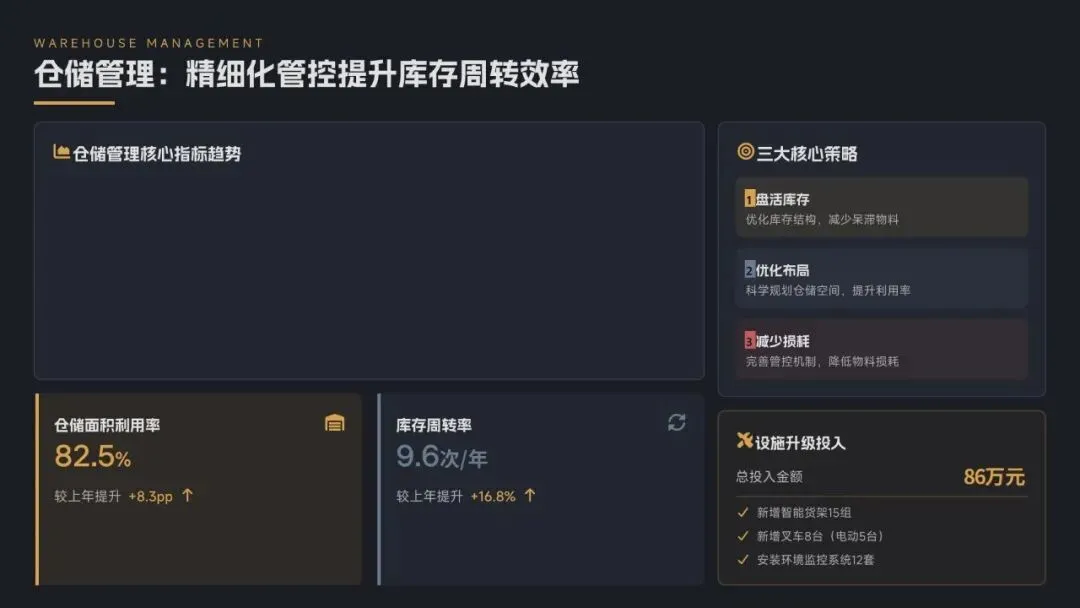Click up arrow next to +8.3pp
The image size is (1080, 608).
pos(187,495)
